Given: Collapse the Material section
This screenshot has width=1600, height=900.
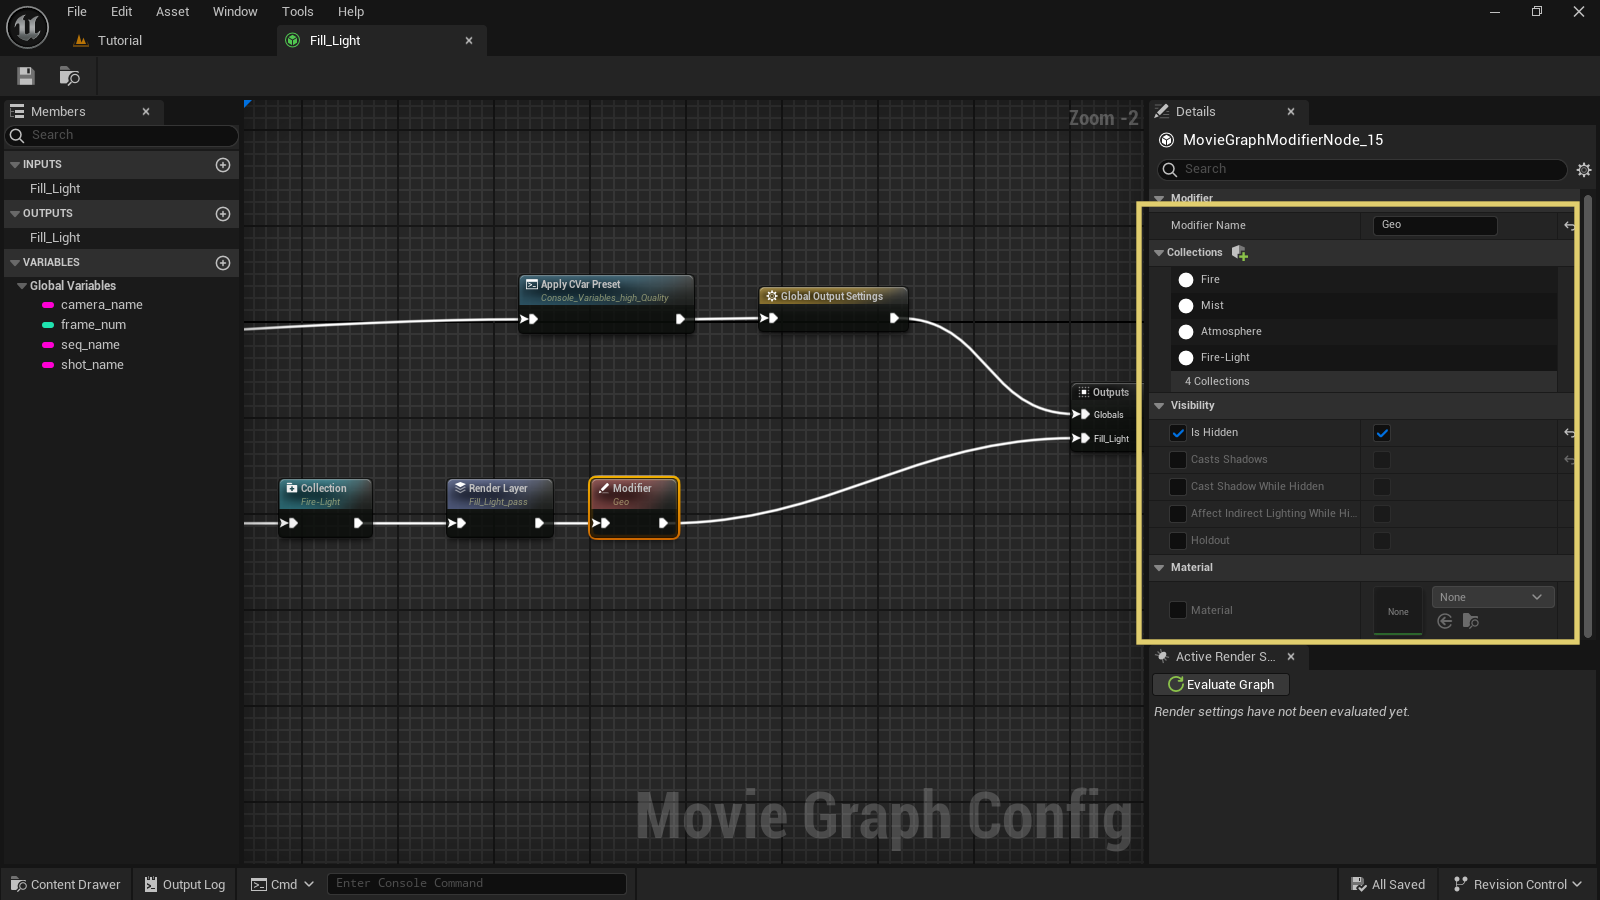Looking at the screenshot, I should click(1159, 568).
